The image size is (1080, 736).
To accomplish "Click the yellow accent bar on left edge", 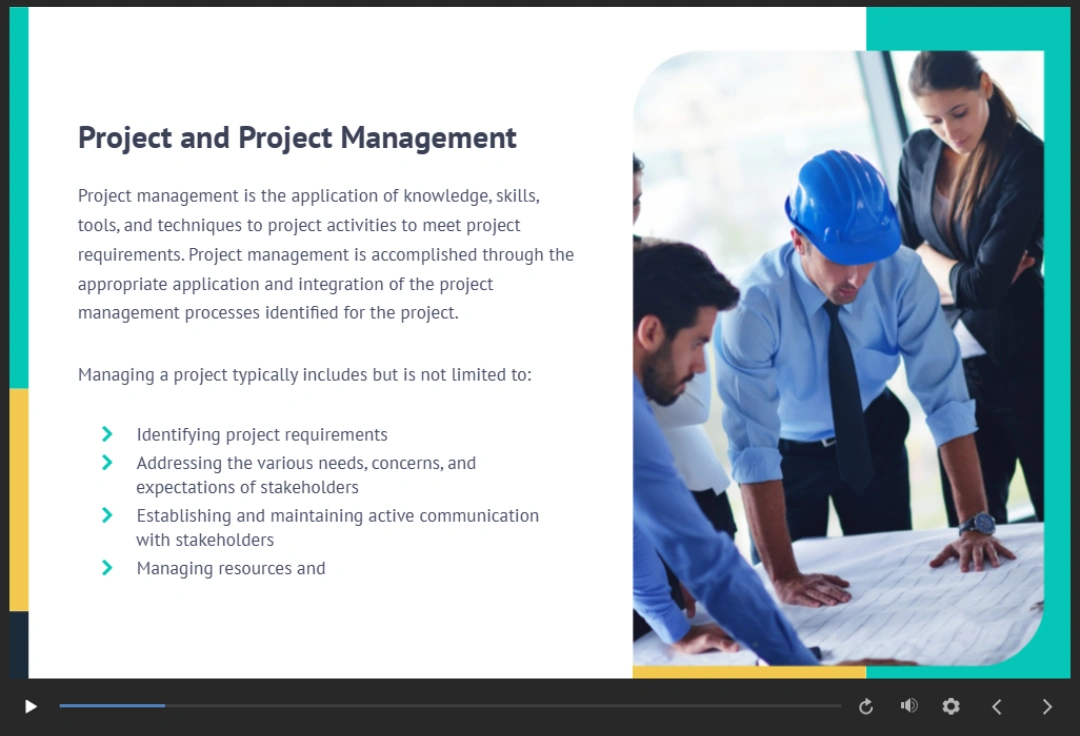I will [x=18, y=500].
